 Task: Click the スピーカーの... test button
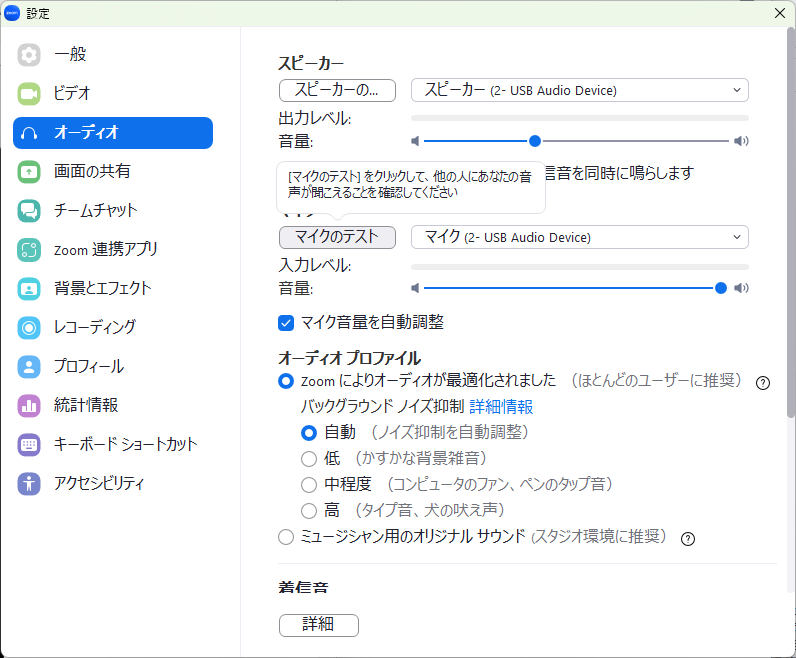[337, 90]
